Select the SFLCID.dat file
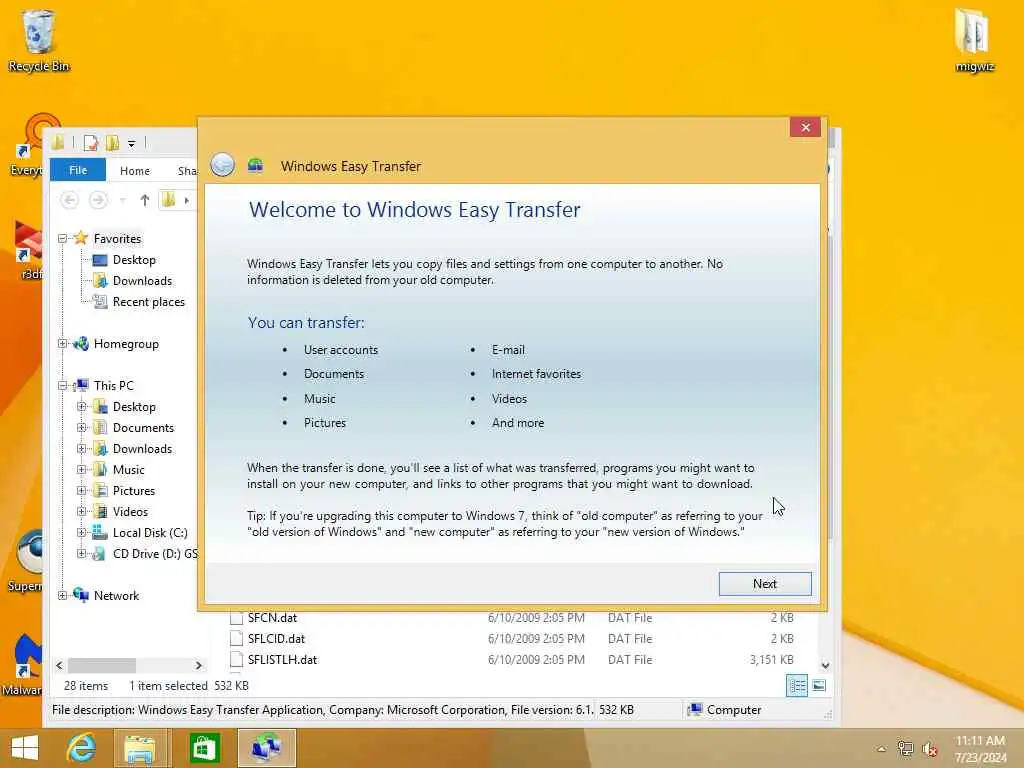Image resolution: width=1024 pixels, height=768 pixels. point(276,639)
